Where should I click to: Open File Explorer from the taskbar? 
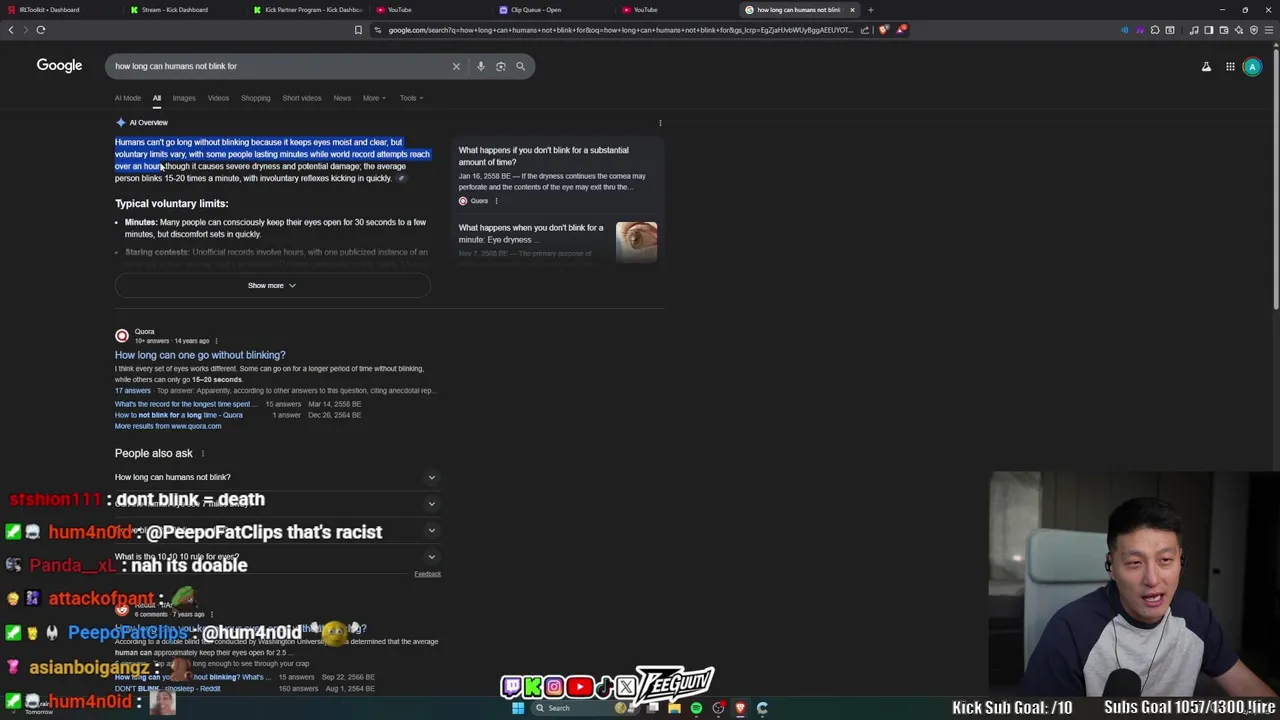click(674, 708)
